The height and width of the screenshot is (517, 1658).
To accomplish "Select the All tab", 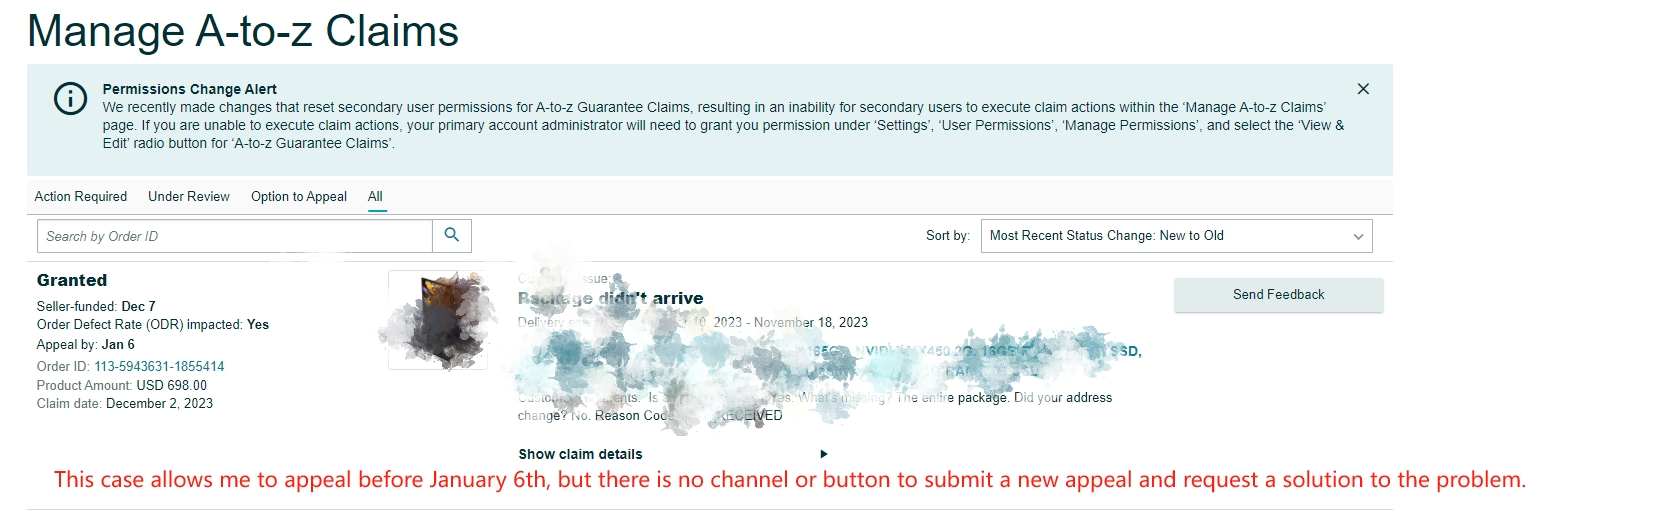I will click(x=375, y=197).
